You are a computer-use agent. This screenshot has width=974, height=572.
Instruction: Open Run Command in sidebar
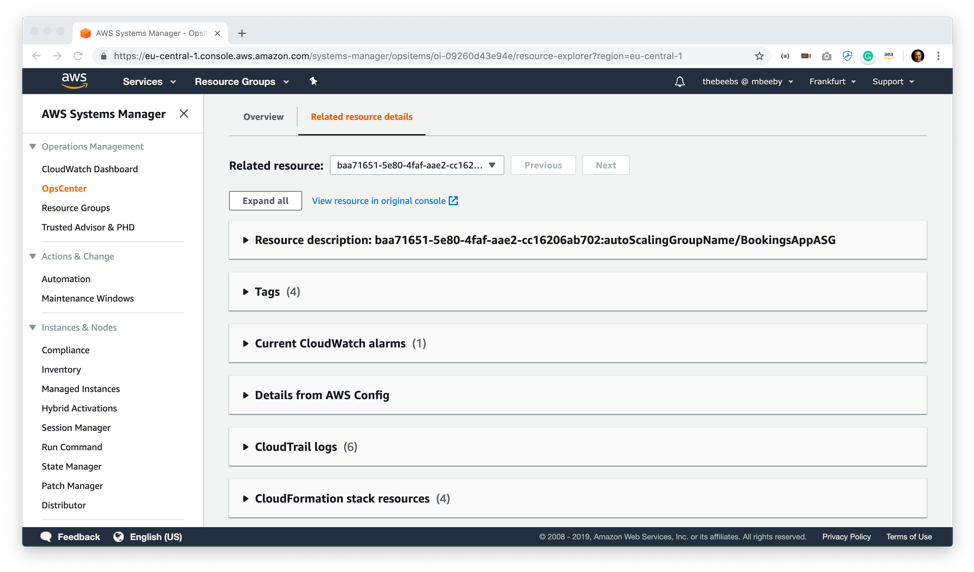(72, 447)
